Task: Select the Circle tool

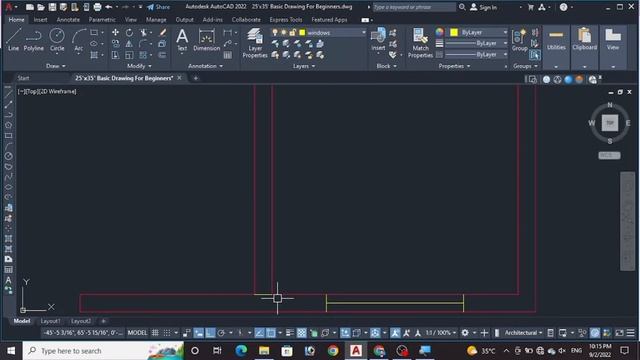Action: click(57, 40)
